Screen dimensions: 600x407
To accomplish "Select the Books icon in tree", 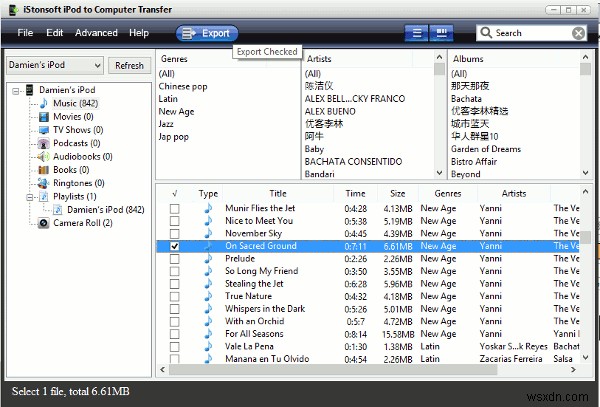I will coord(44,170).
